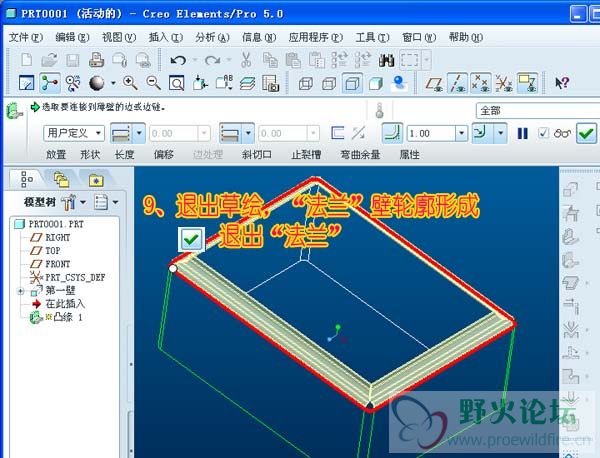Click the Print icon
600x458 pixels.
click(x=96, y=60)
